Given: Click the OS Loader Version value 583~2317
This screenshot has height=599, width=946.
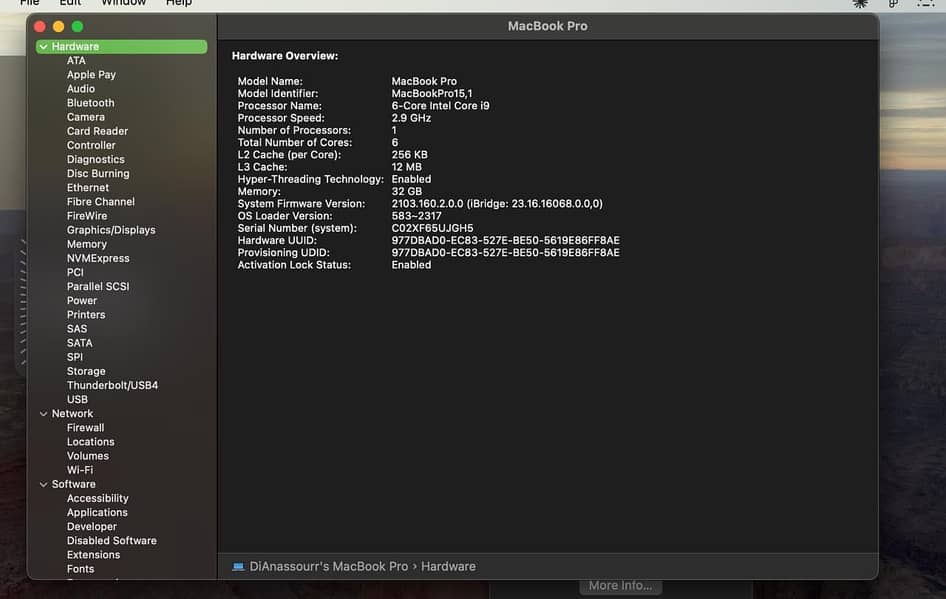Looking at the screenshot, I should coord(416,216).
